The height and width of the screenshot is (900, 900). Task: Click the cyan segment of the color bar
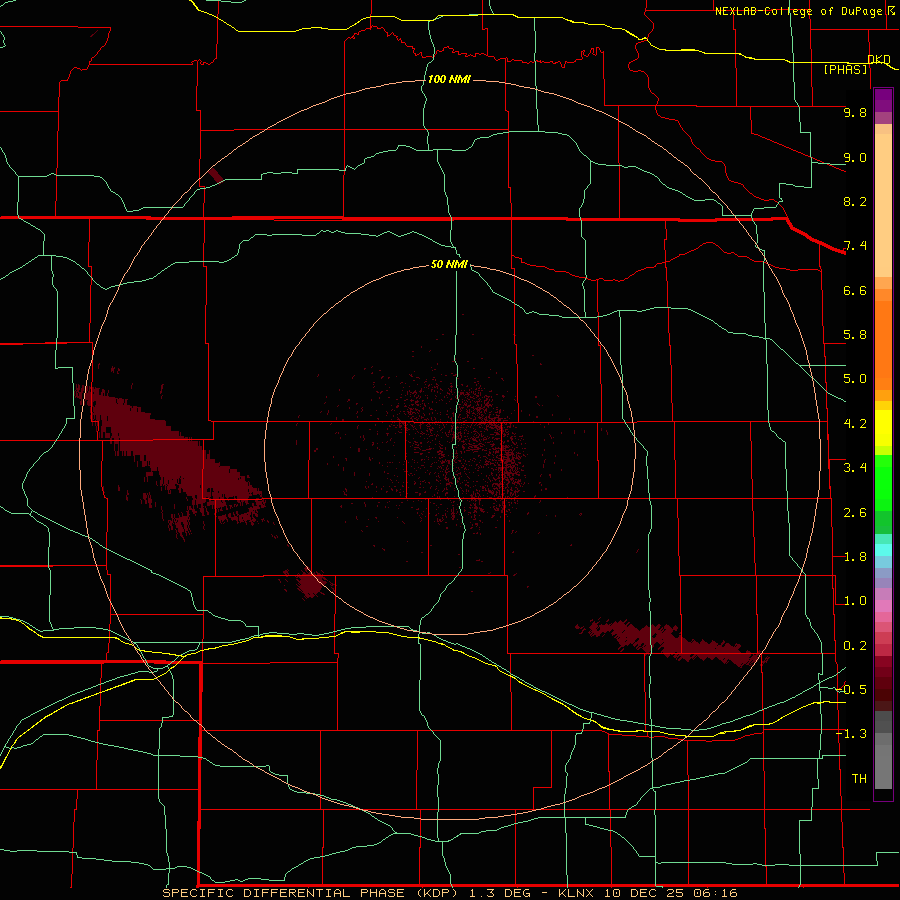(883, 550)
